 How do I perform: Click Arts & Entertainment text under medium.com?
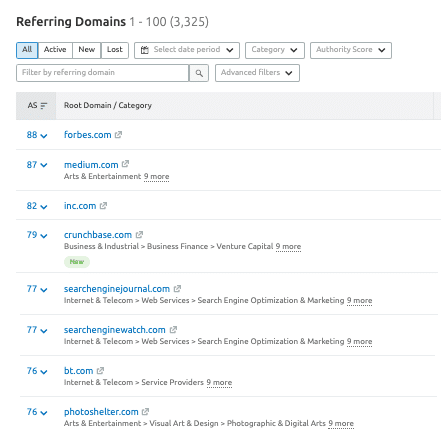103,176
